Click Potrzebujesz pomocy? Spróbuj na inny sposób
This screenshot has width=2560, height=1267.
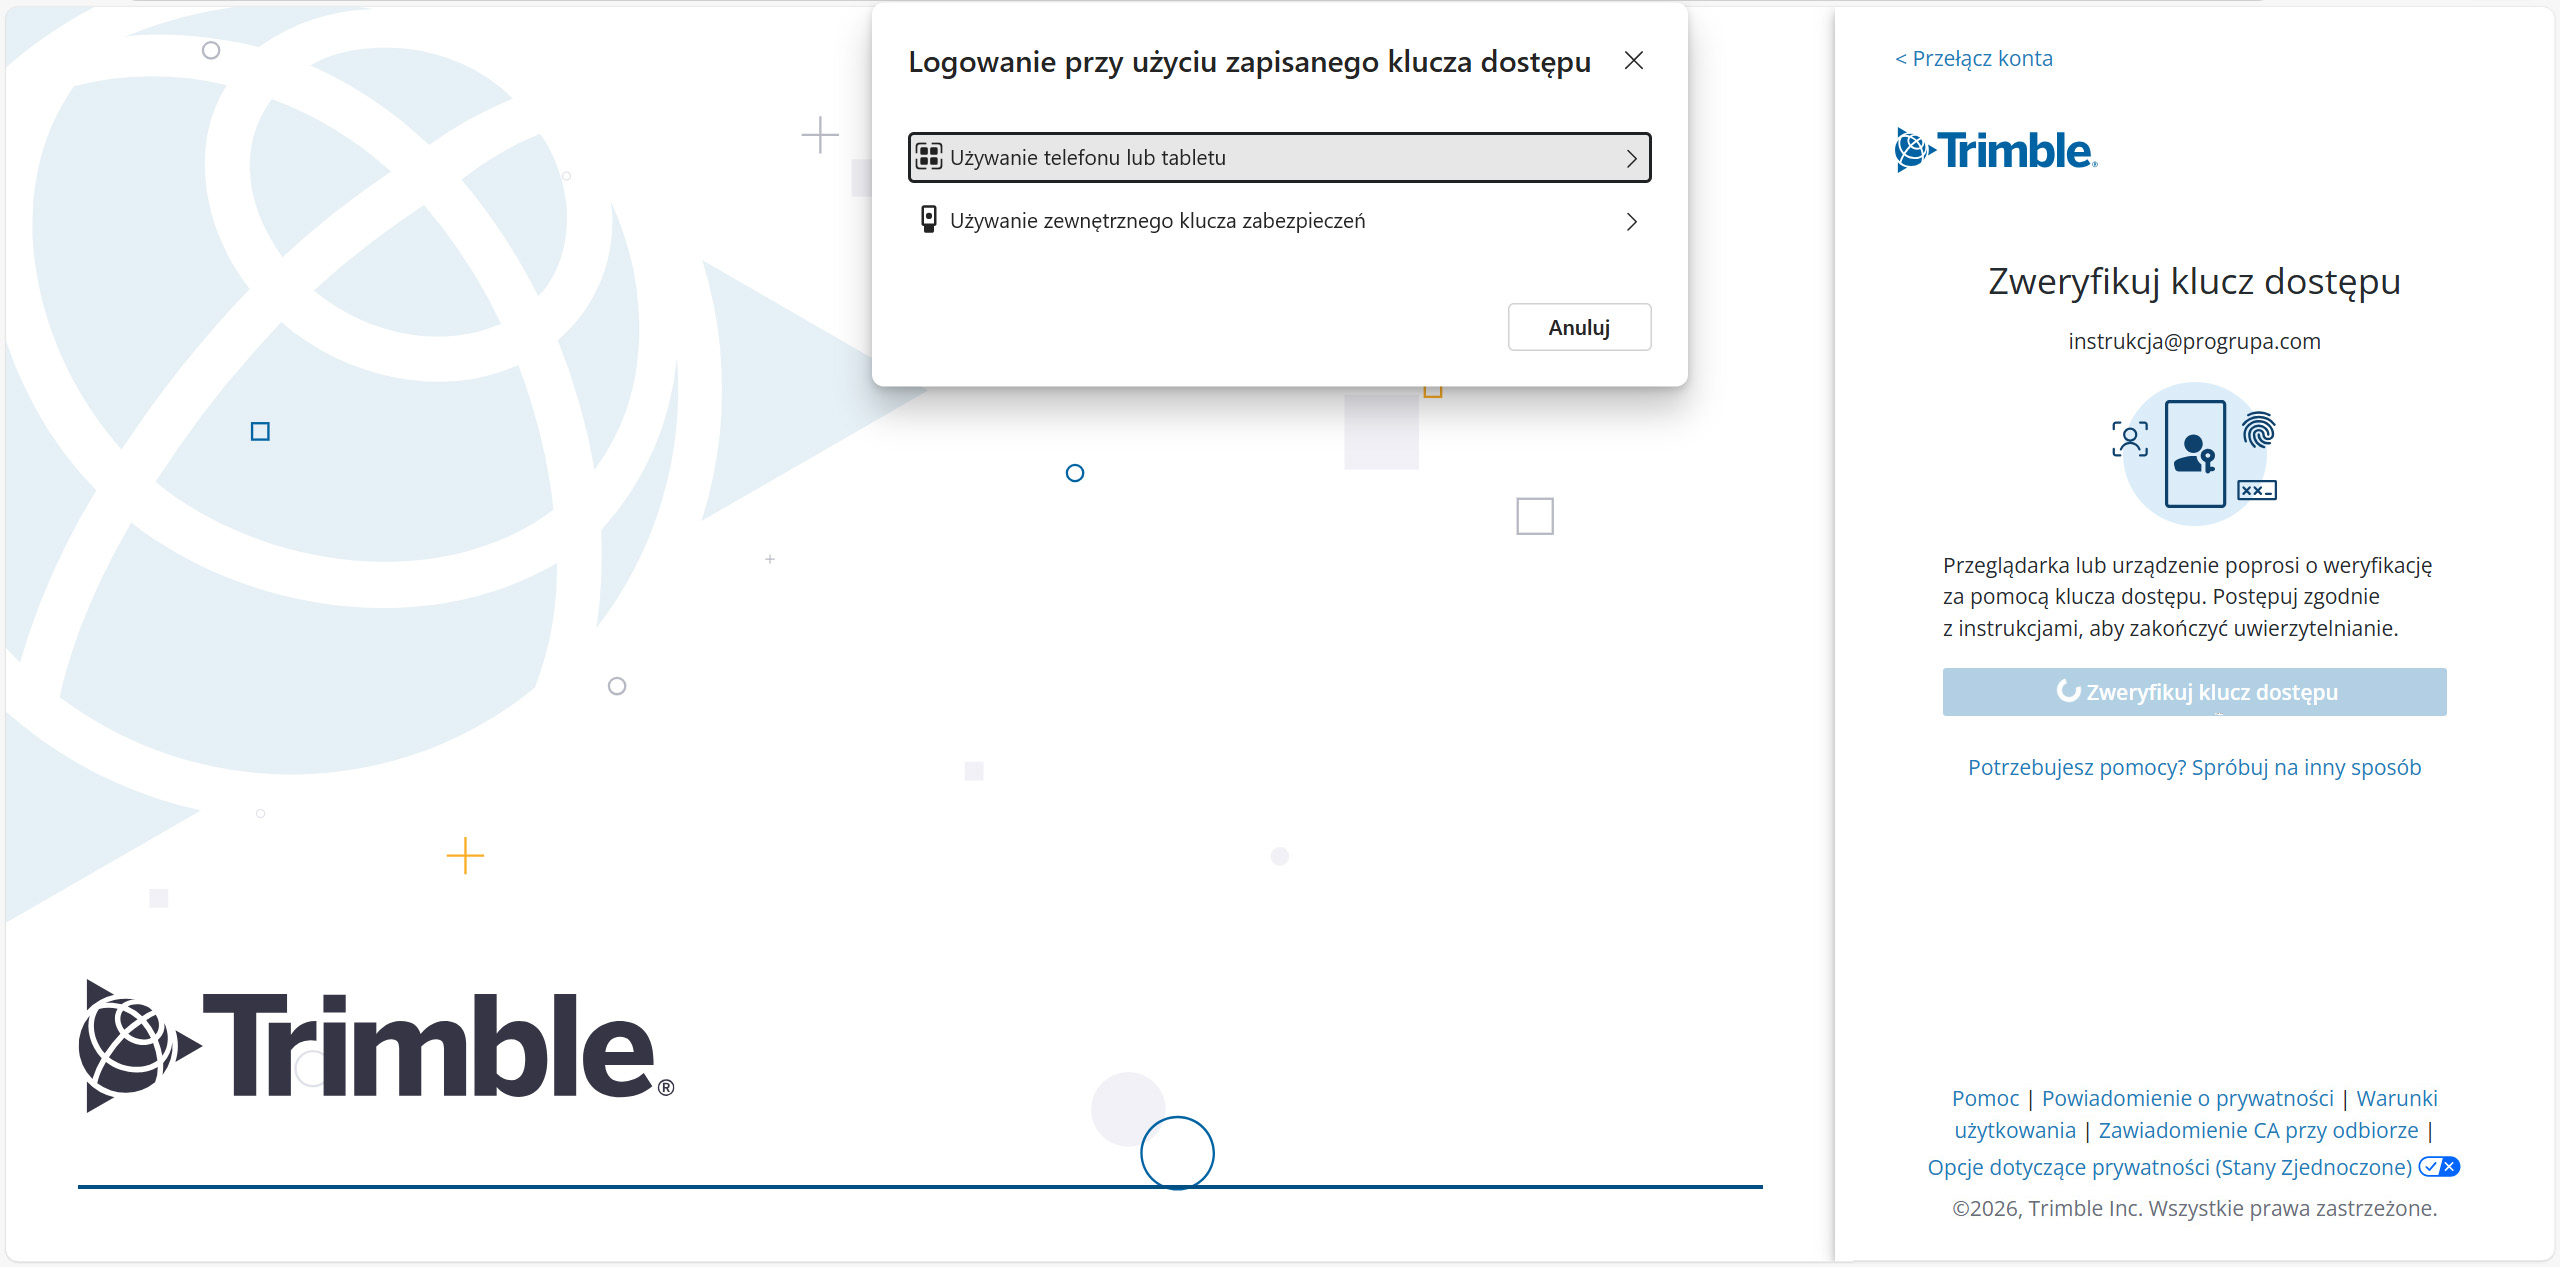point(2194,767)
